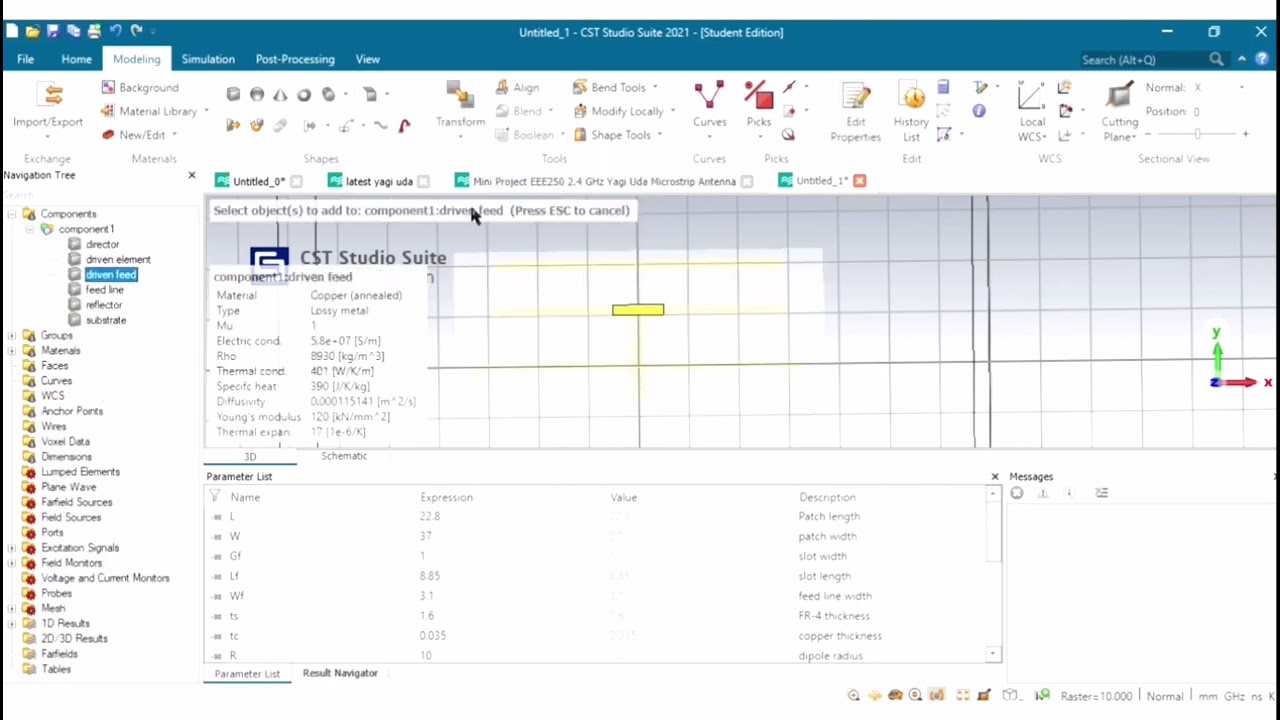The width and height of the screenshot is (1280, 720).
Task: Open the File menu
Action: point(25,59)
